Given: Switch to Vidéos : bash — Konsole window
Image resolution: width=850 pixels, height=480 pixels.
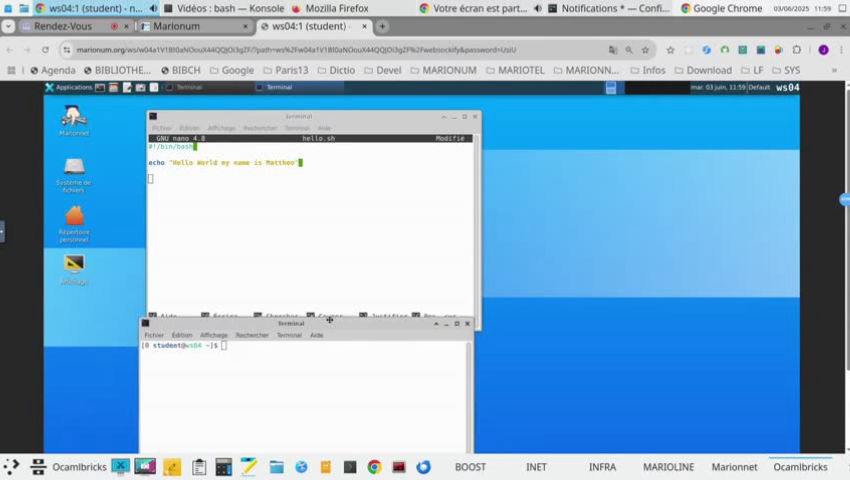Looking at the screenshot, I should [x=224, y=8].
